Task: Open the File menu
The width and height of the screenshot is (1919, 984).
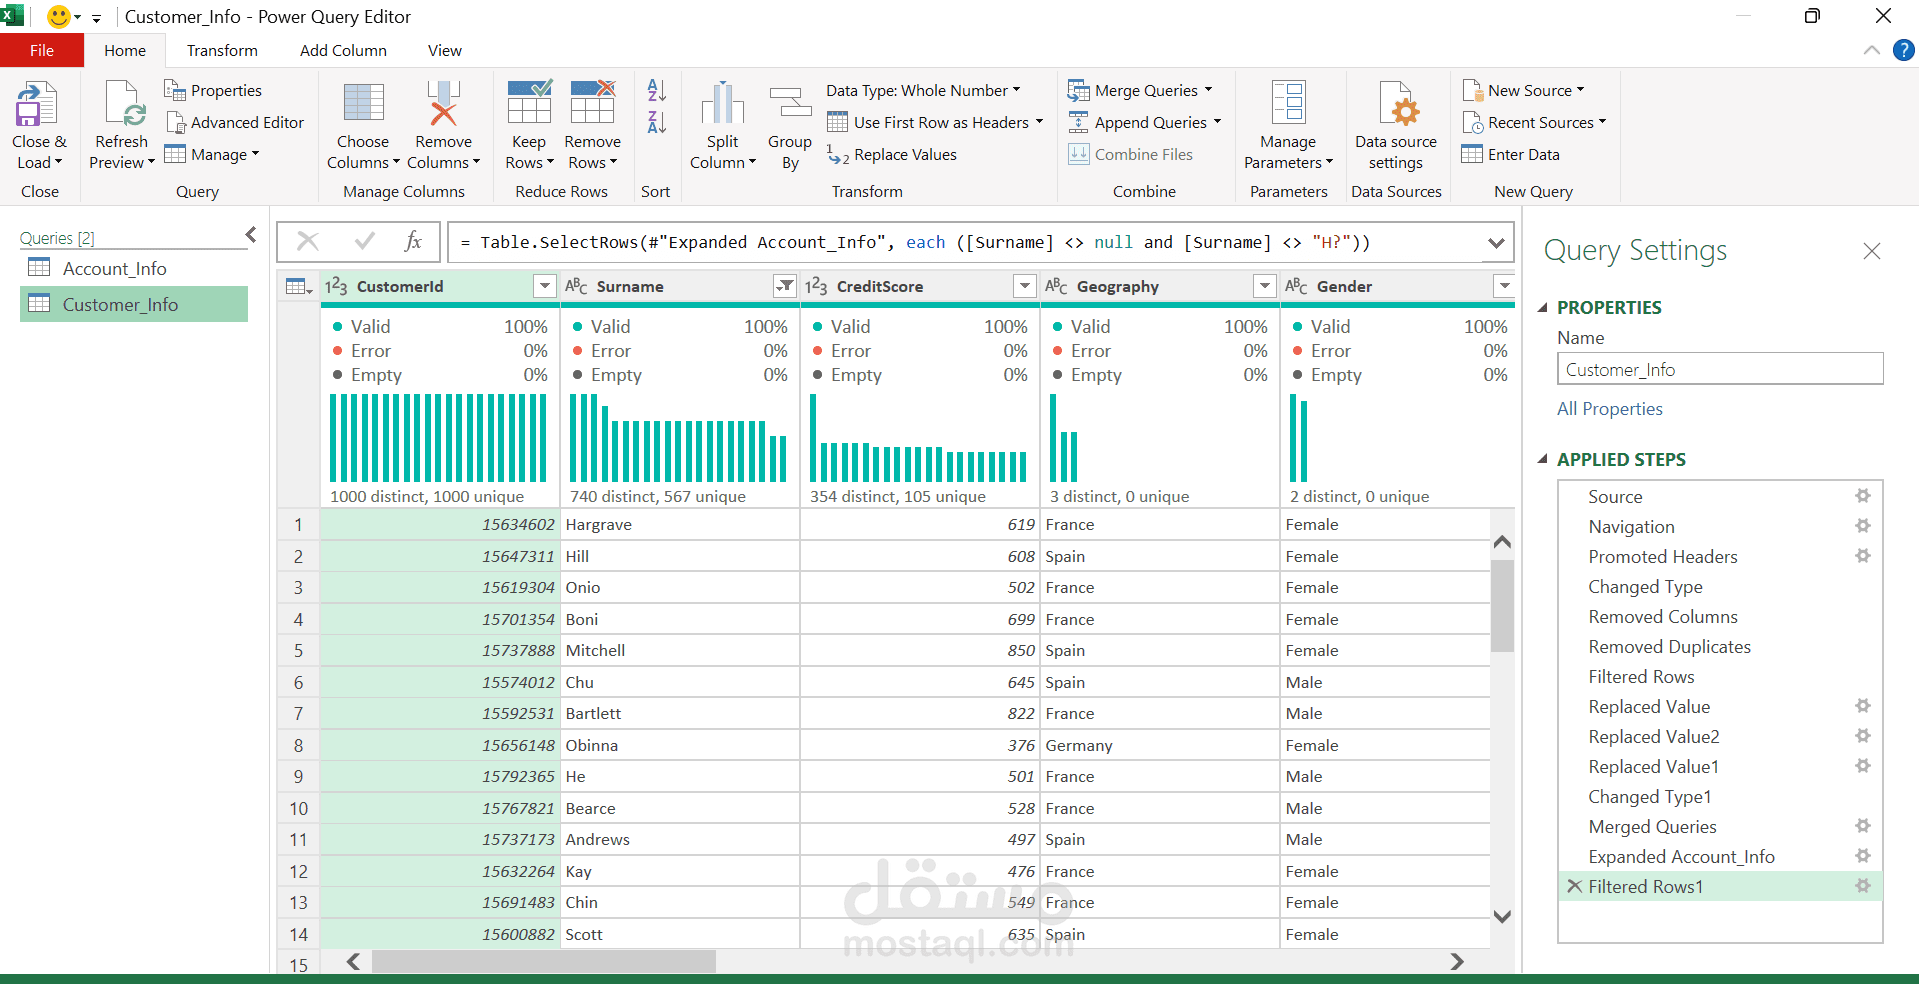Action: click(x=42, y=50)
